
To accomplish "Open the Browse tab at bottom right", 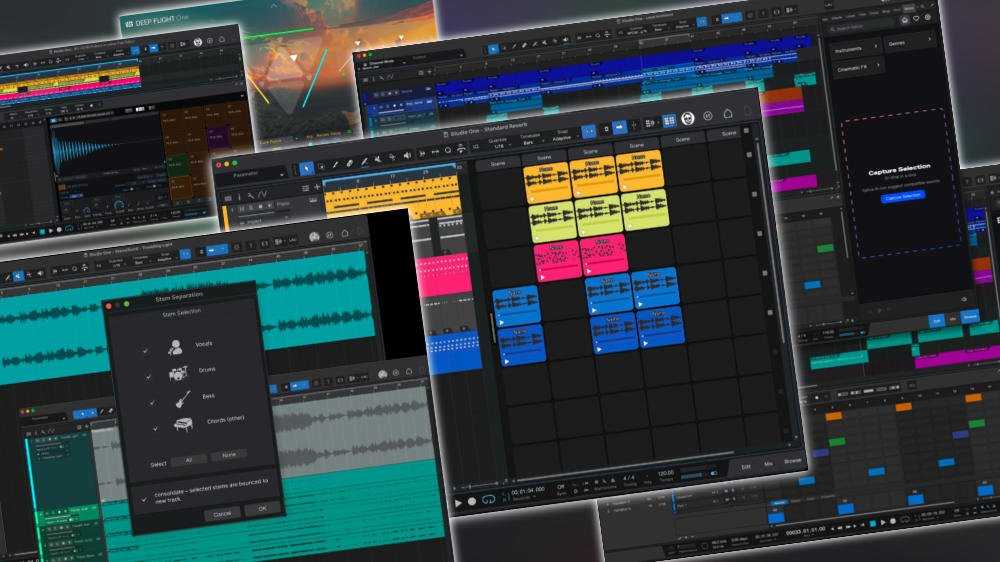I will (793, 461).
